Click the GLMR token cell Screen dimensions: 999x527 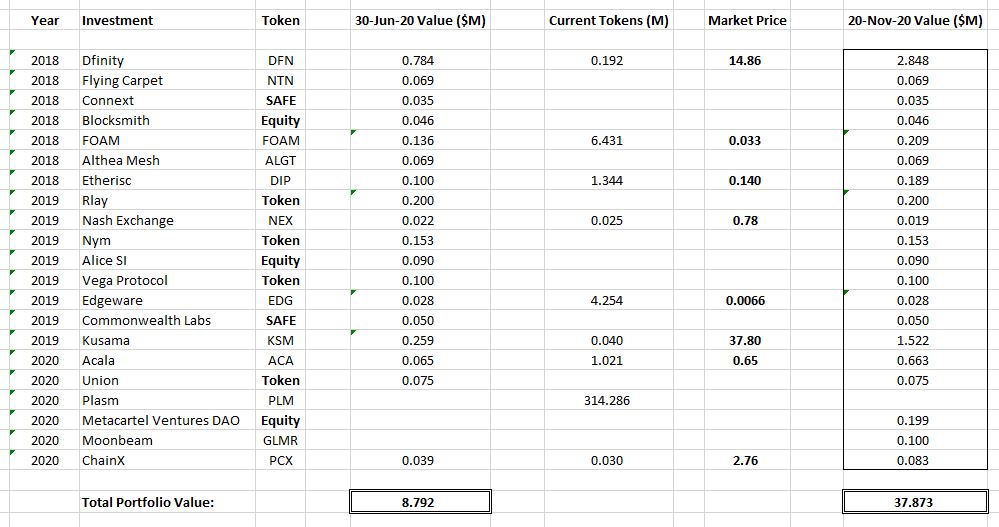[280, 440]
